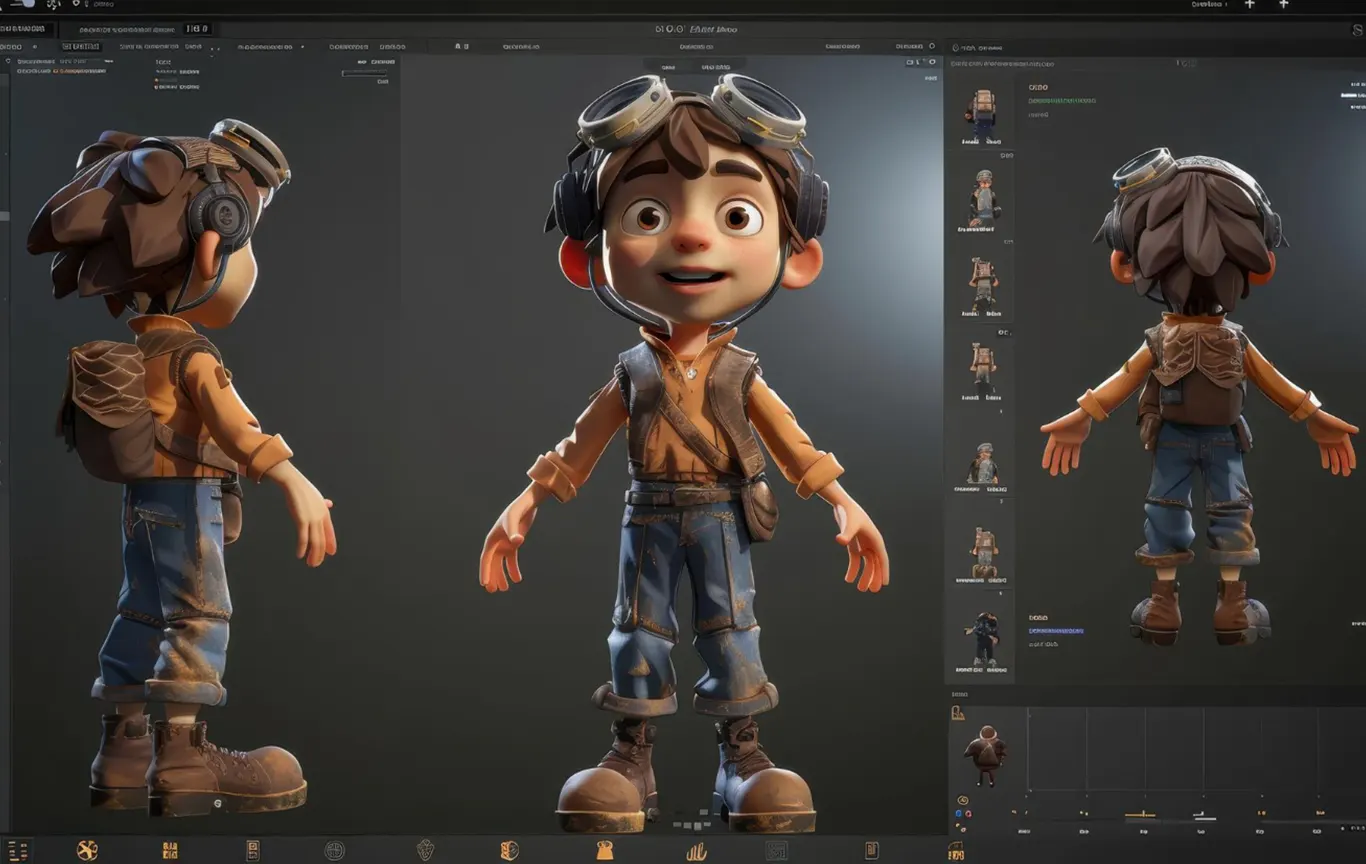Click the orange bell-shaped icon in bottom toolbar

tap(604, 850)
